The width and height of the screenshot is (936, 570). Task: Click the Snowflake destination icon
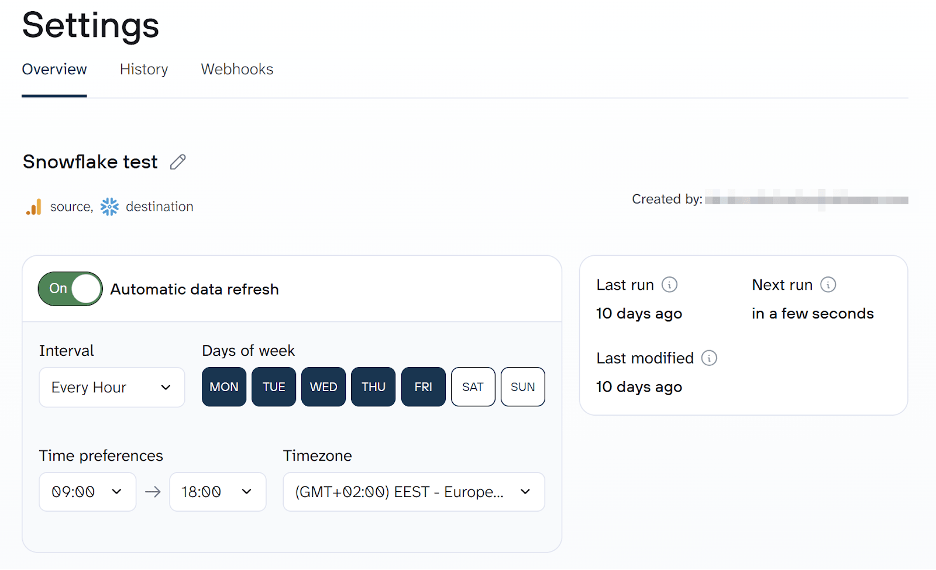110,207
